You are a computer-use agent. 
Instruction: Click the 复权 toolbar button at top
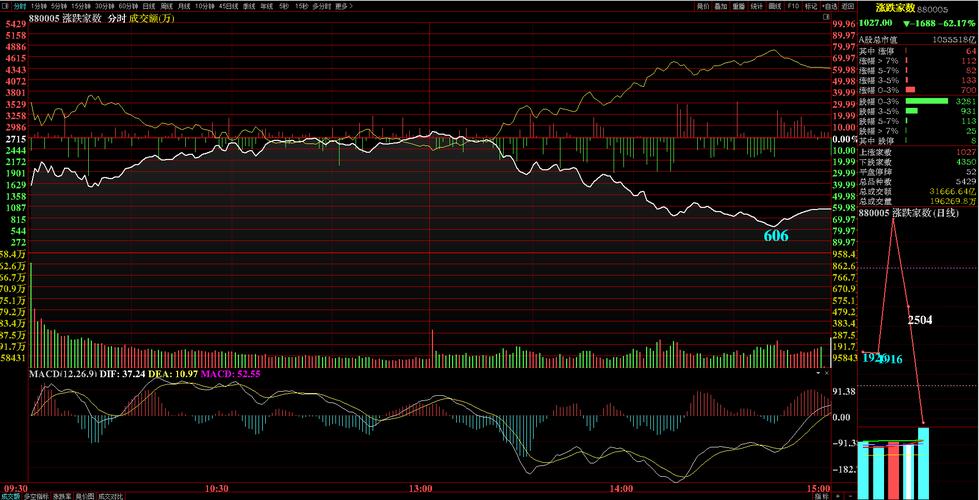tap(703, 5)
